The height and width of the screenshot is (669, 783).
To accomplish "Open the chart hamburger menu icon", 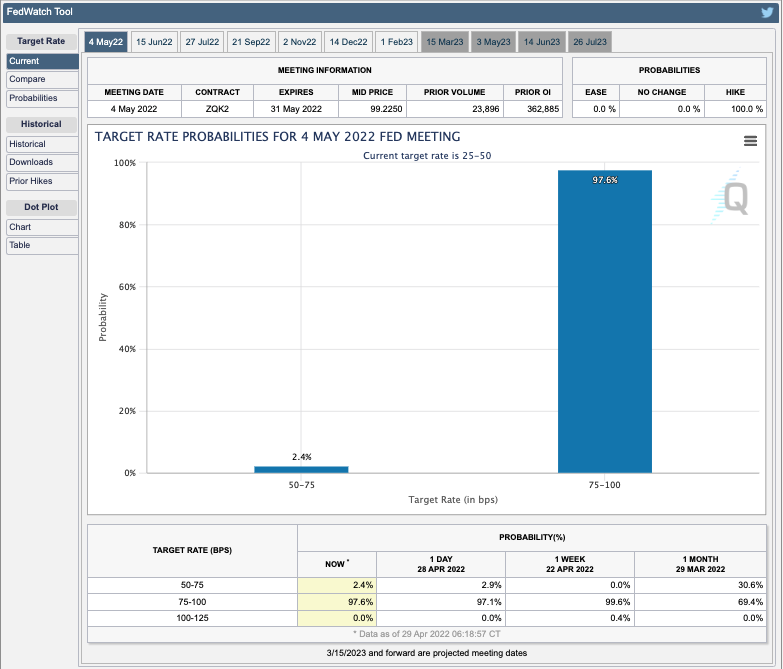I will click(x=750, y=141).
